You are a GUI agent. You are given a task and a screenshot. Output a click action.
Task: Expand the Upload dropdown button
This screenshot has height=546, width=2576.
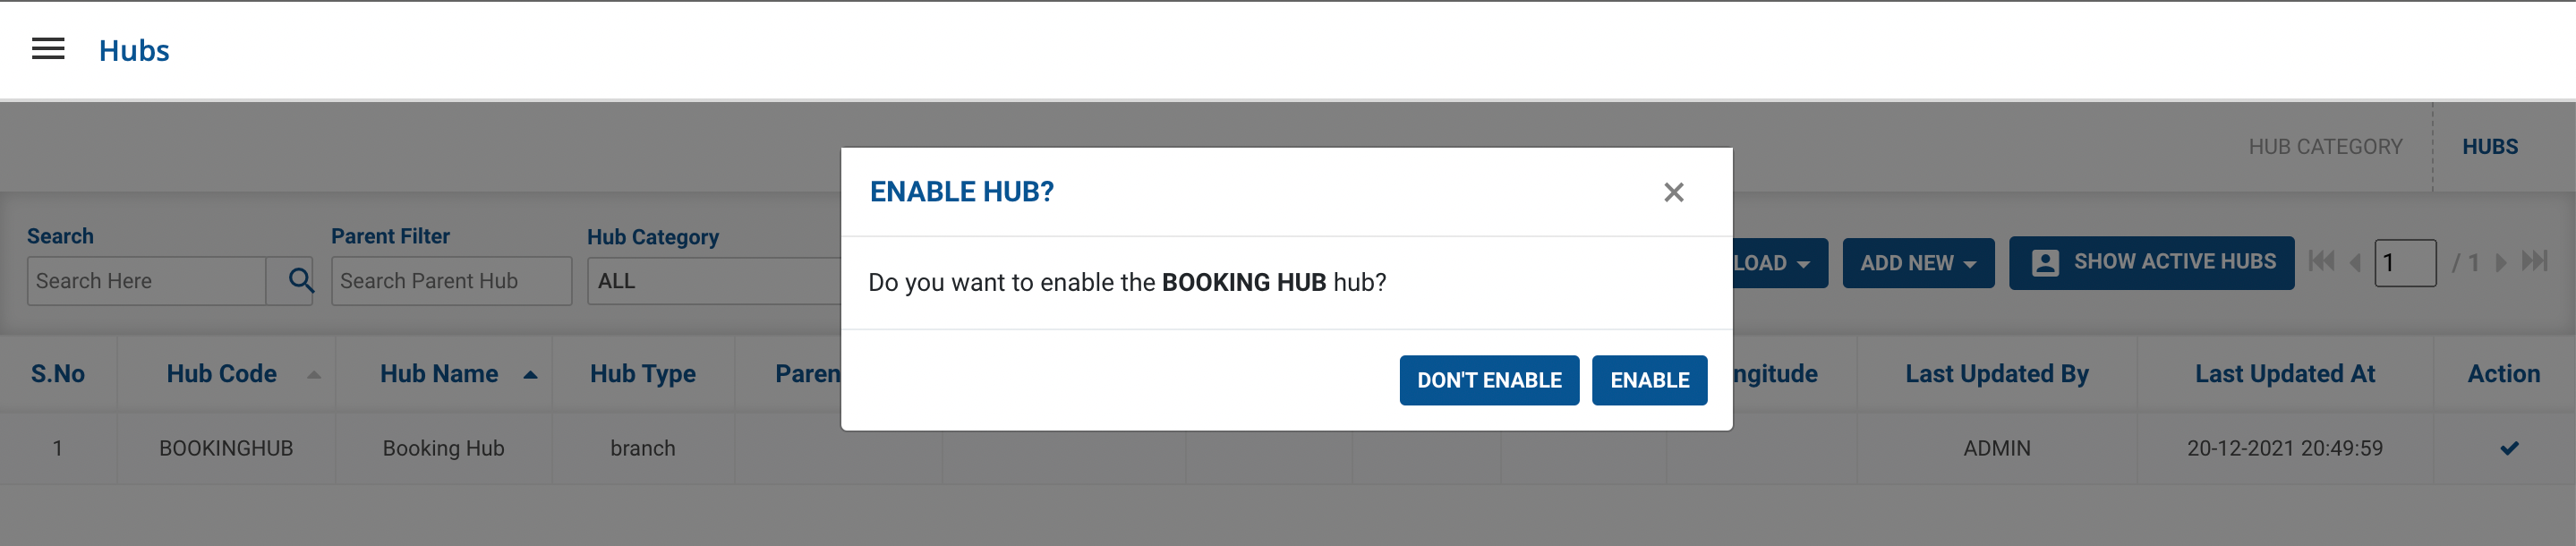click(1779, 263)
